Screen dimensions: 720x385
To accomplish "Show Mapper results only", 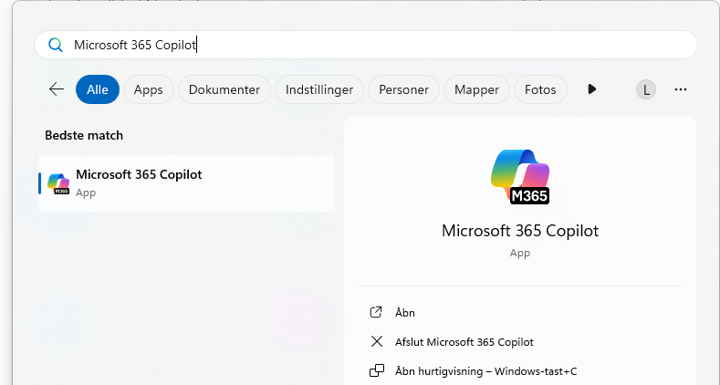I will coord(477,90).
